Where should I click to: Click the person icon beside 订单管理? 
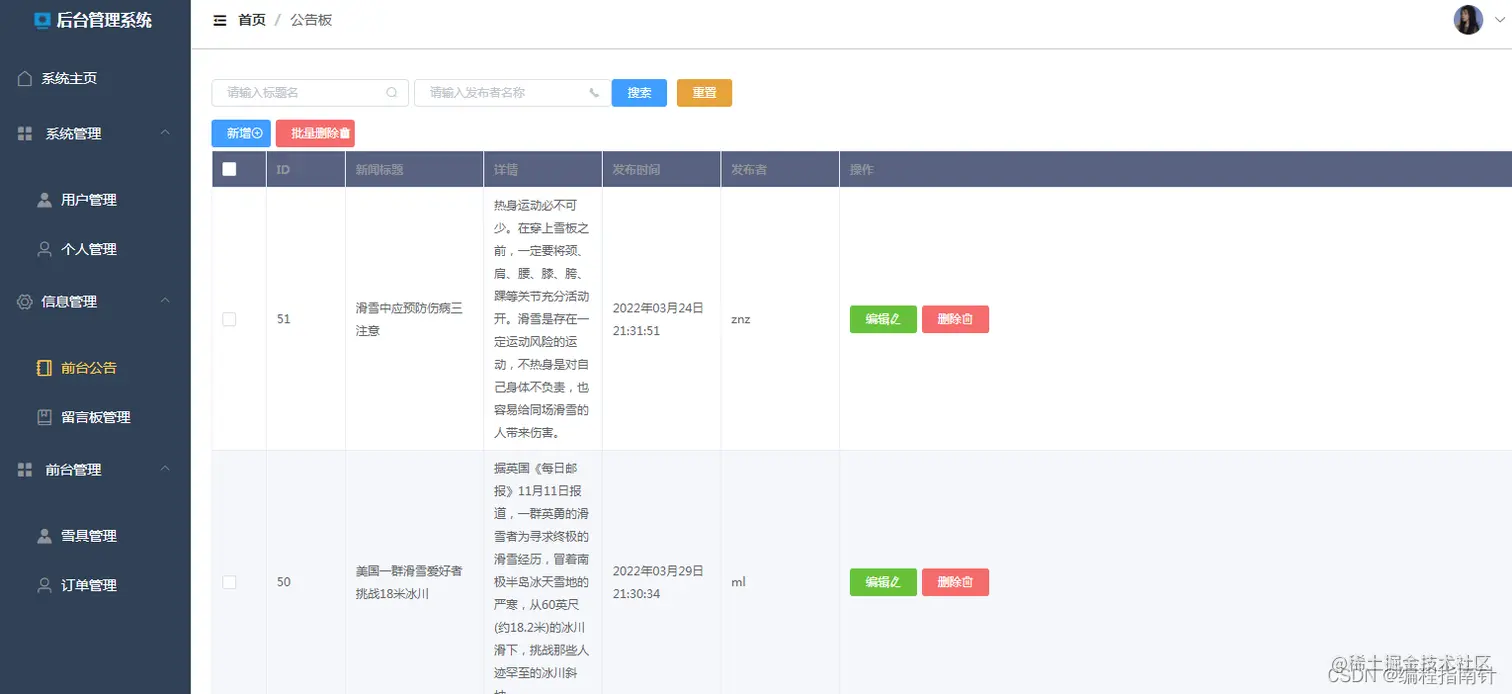coord(44,585)
